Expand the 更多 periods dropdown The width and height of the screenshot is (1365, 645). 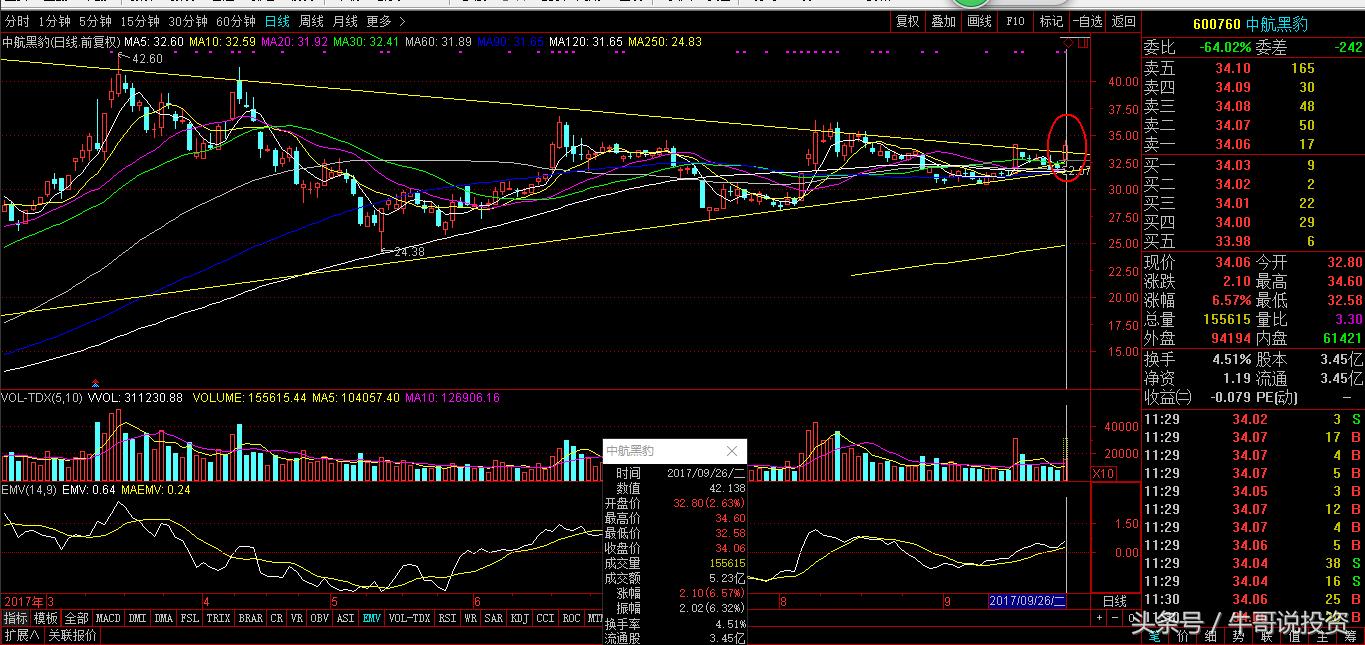coord(386,21)
